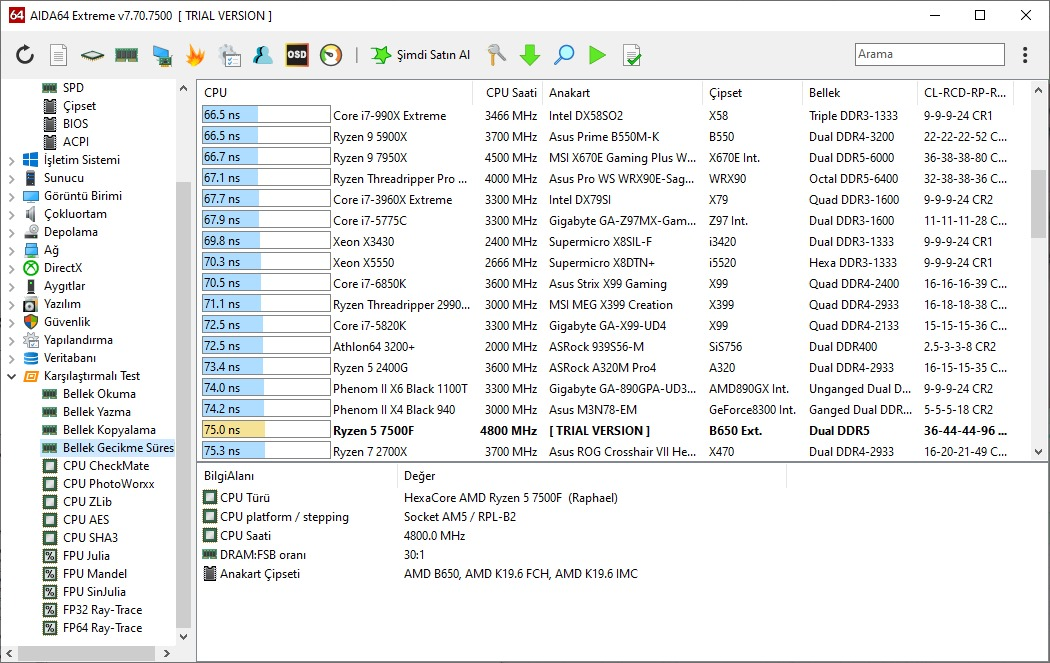Open the FPU Mandel benchmark
This screenshot has width=1050, height=663.
point(94,574)
